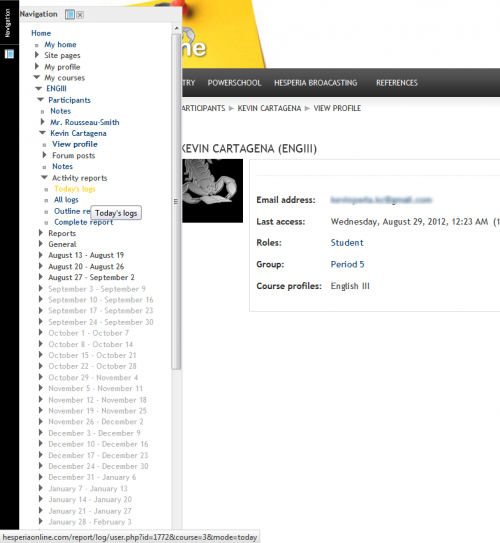Image resolution: width=500 pixels, height=543 pixels.
Task: Open Notes under Kevin Cartagena
Action: point(62,167)
